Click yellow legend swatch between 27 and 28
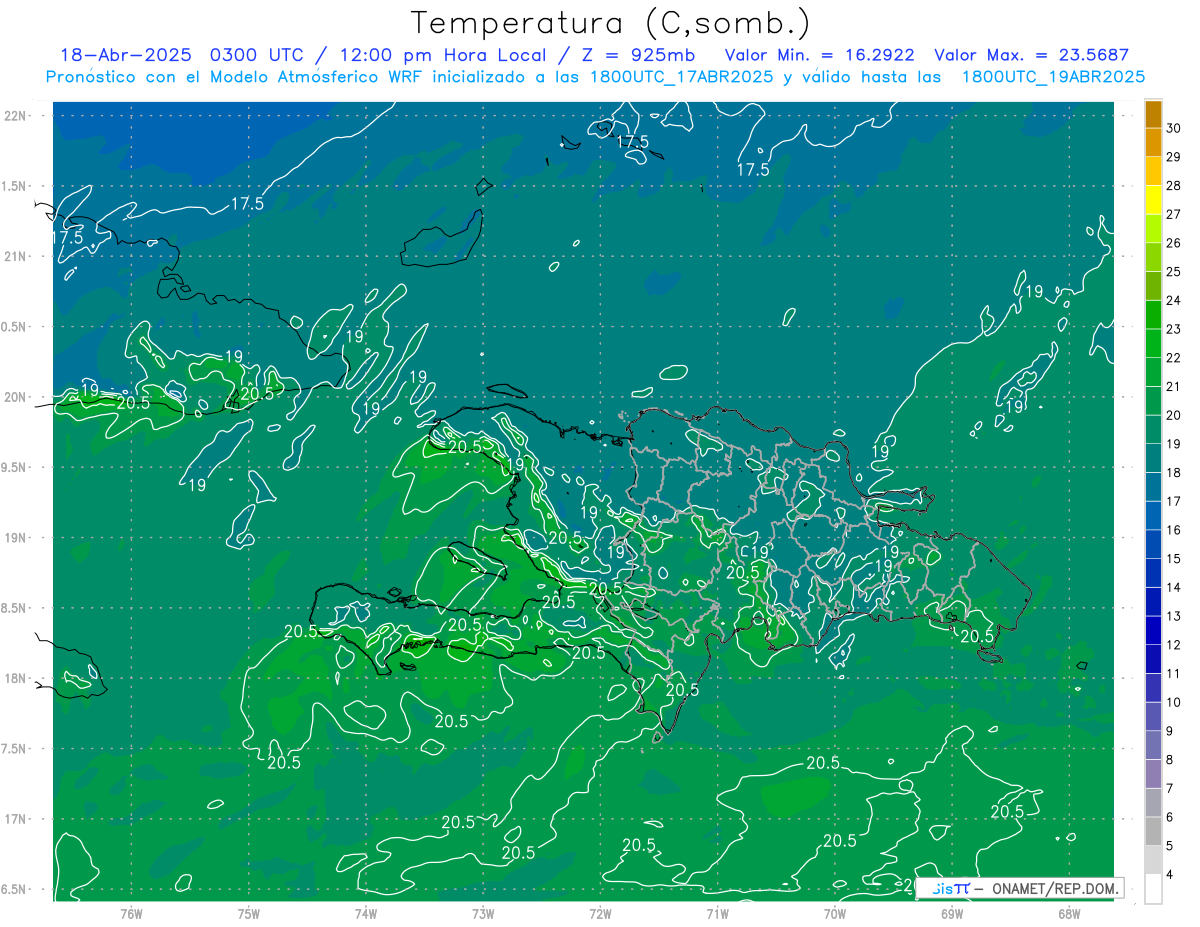This screenshot has height=927, width=1200. tap(1153, 200)
